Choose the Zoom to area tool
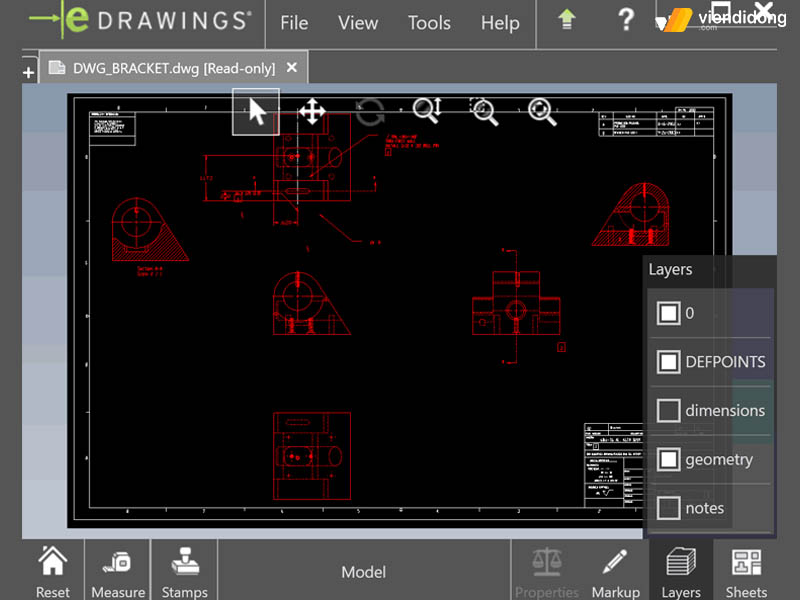Viewport: 800px width, 600px height. 484,111
